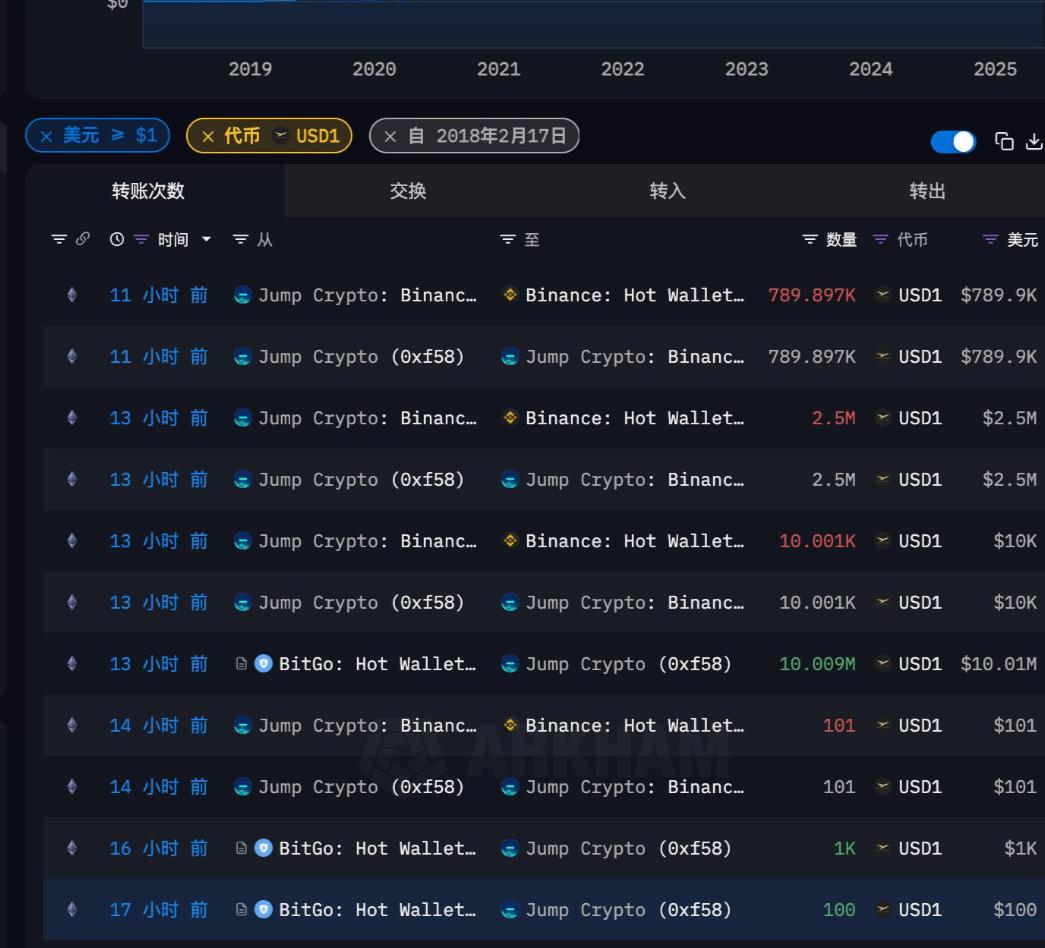Click the 2019 label on chart axis
1045x948 pixels.
point(250,69)
